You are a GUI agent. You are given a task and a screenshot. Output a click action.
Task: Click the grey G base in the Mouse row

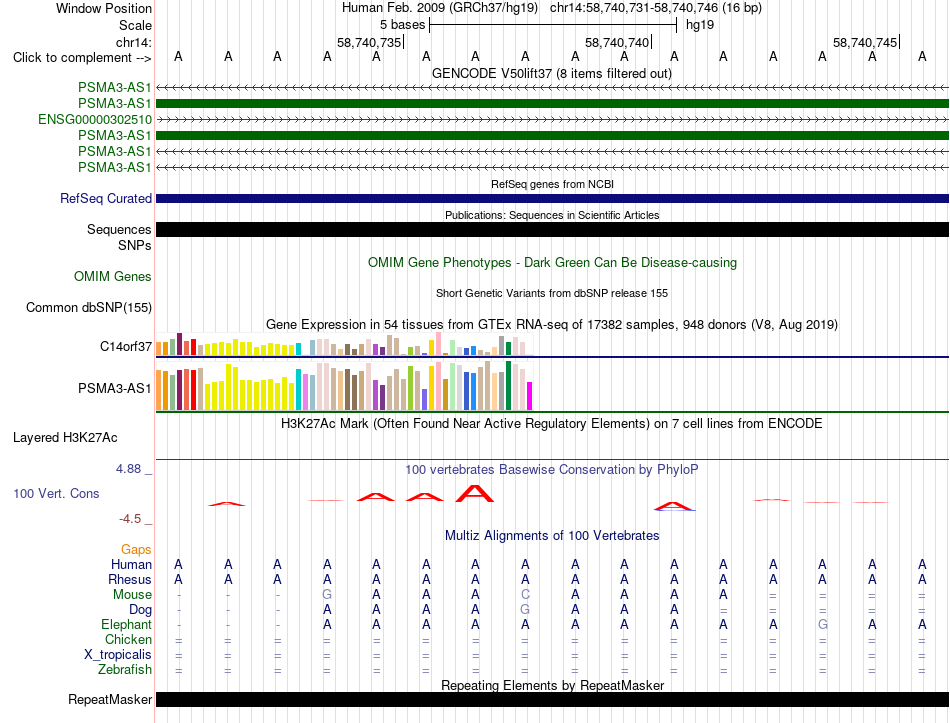coord(327,595)
